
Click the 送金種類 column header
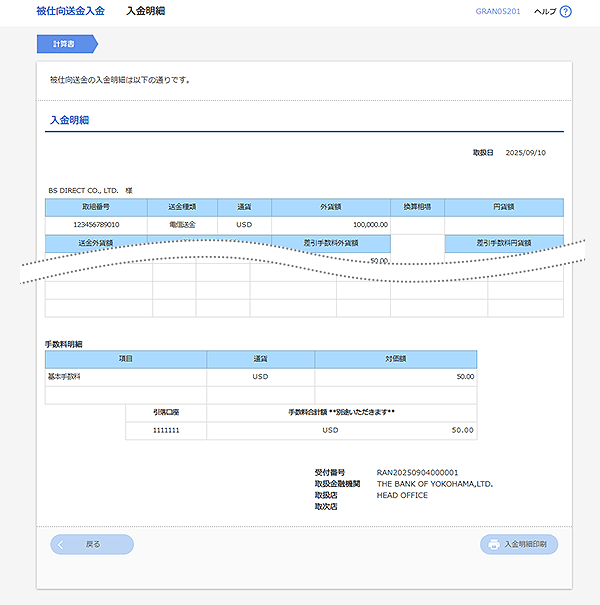point(182,207)
